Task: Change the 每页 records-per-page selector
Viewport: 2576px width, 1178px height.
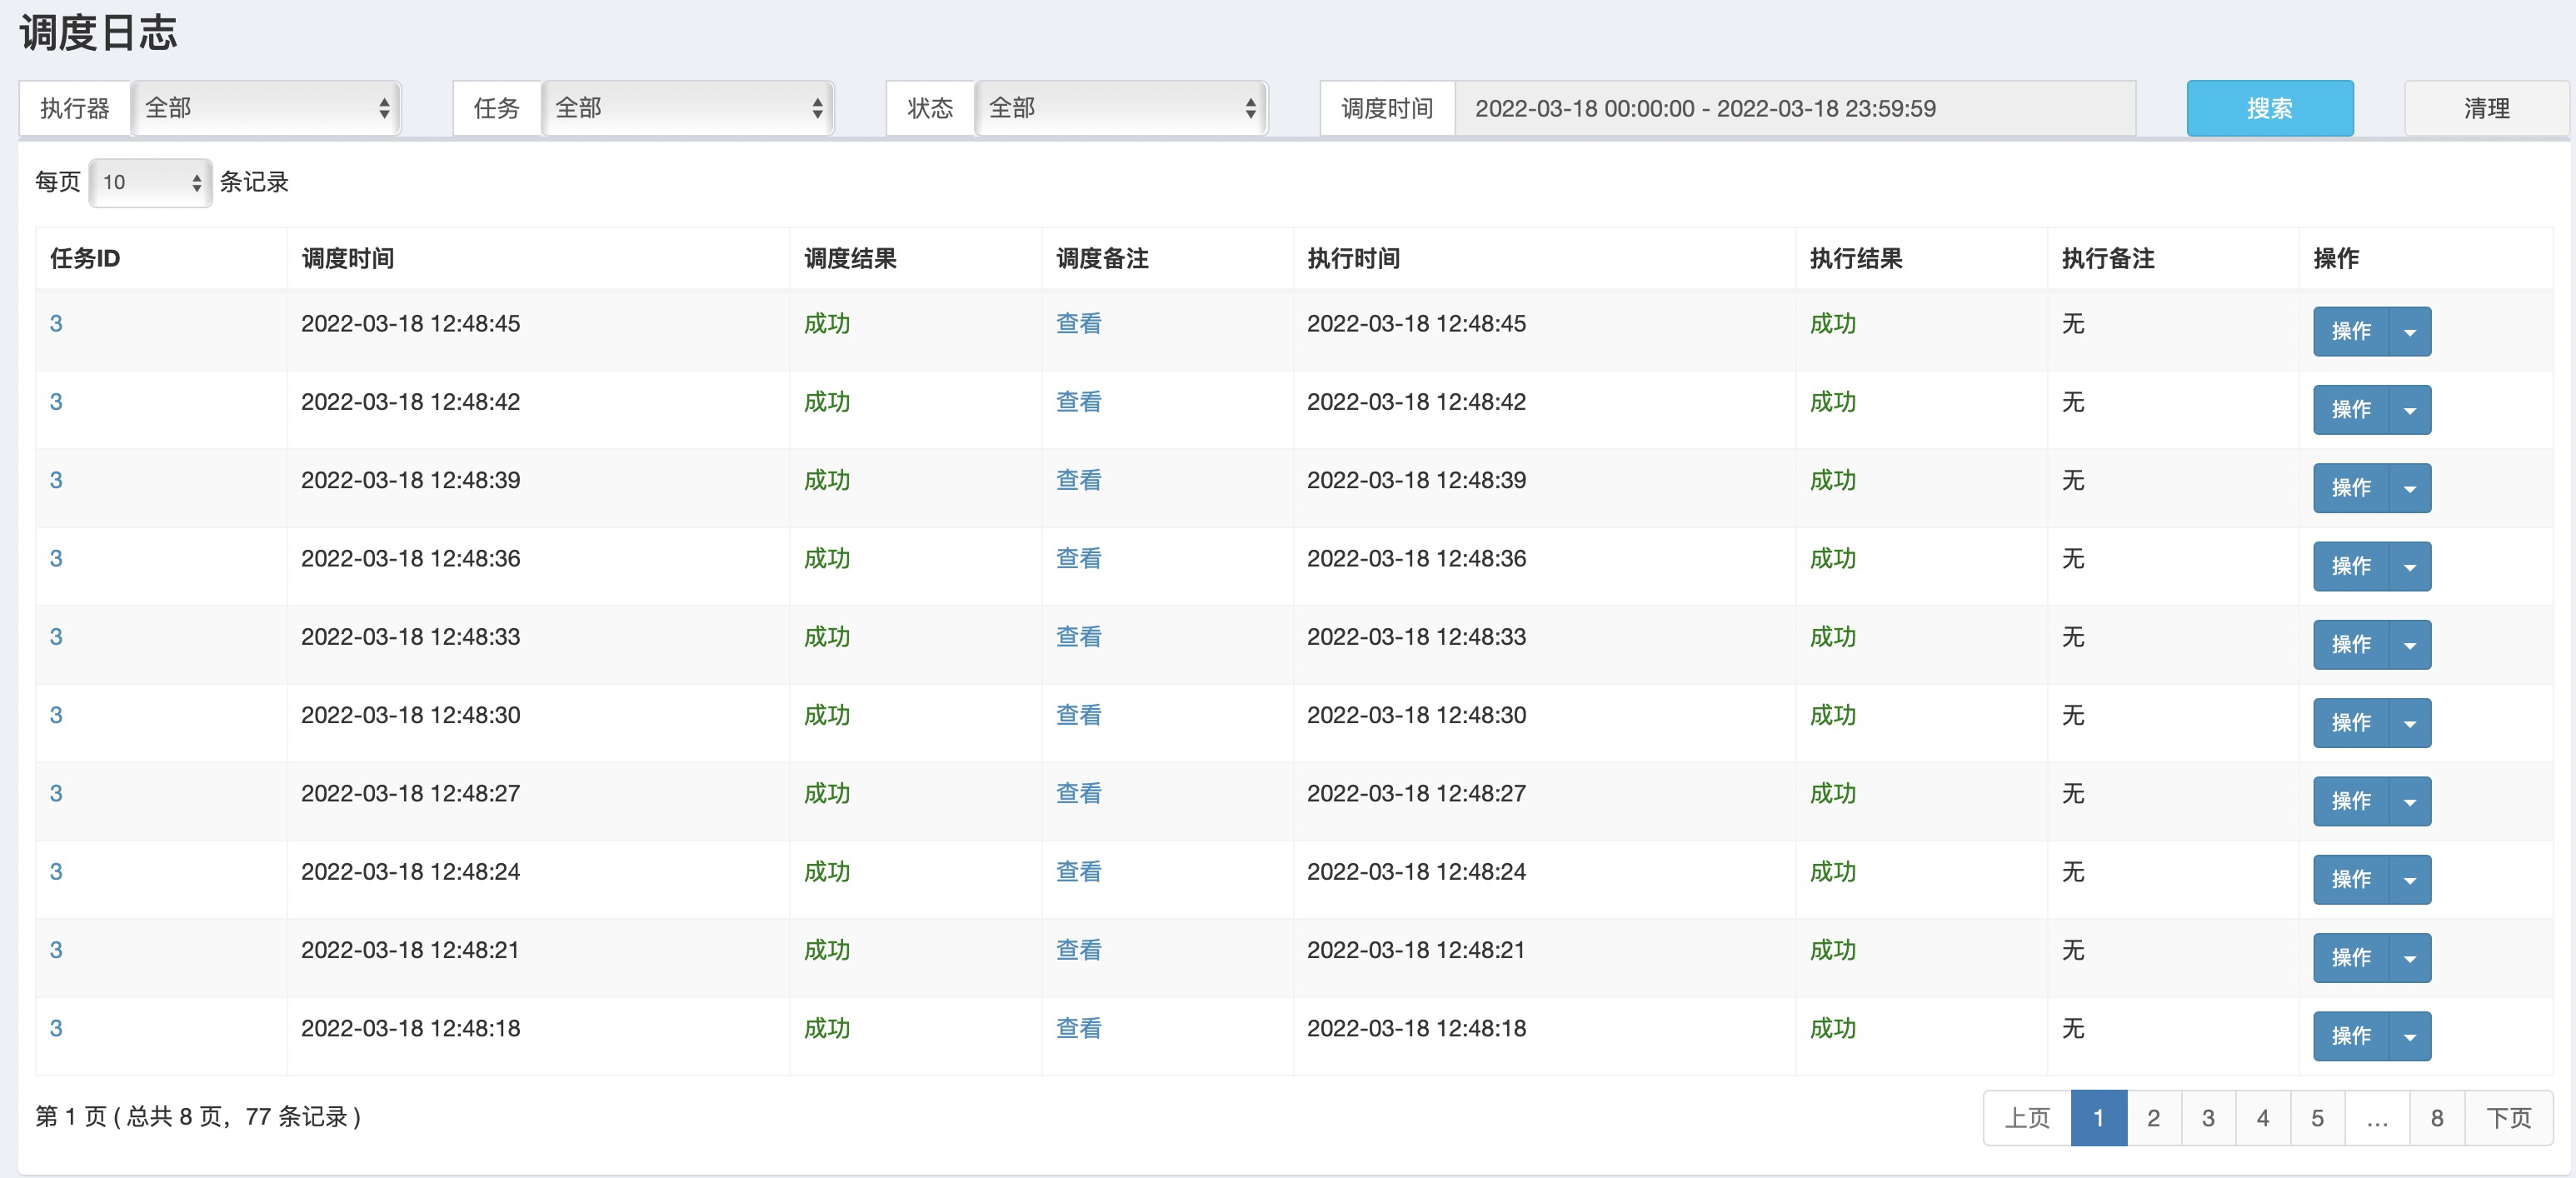Action: [150, 182]
